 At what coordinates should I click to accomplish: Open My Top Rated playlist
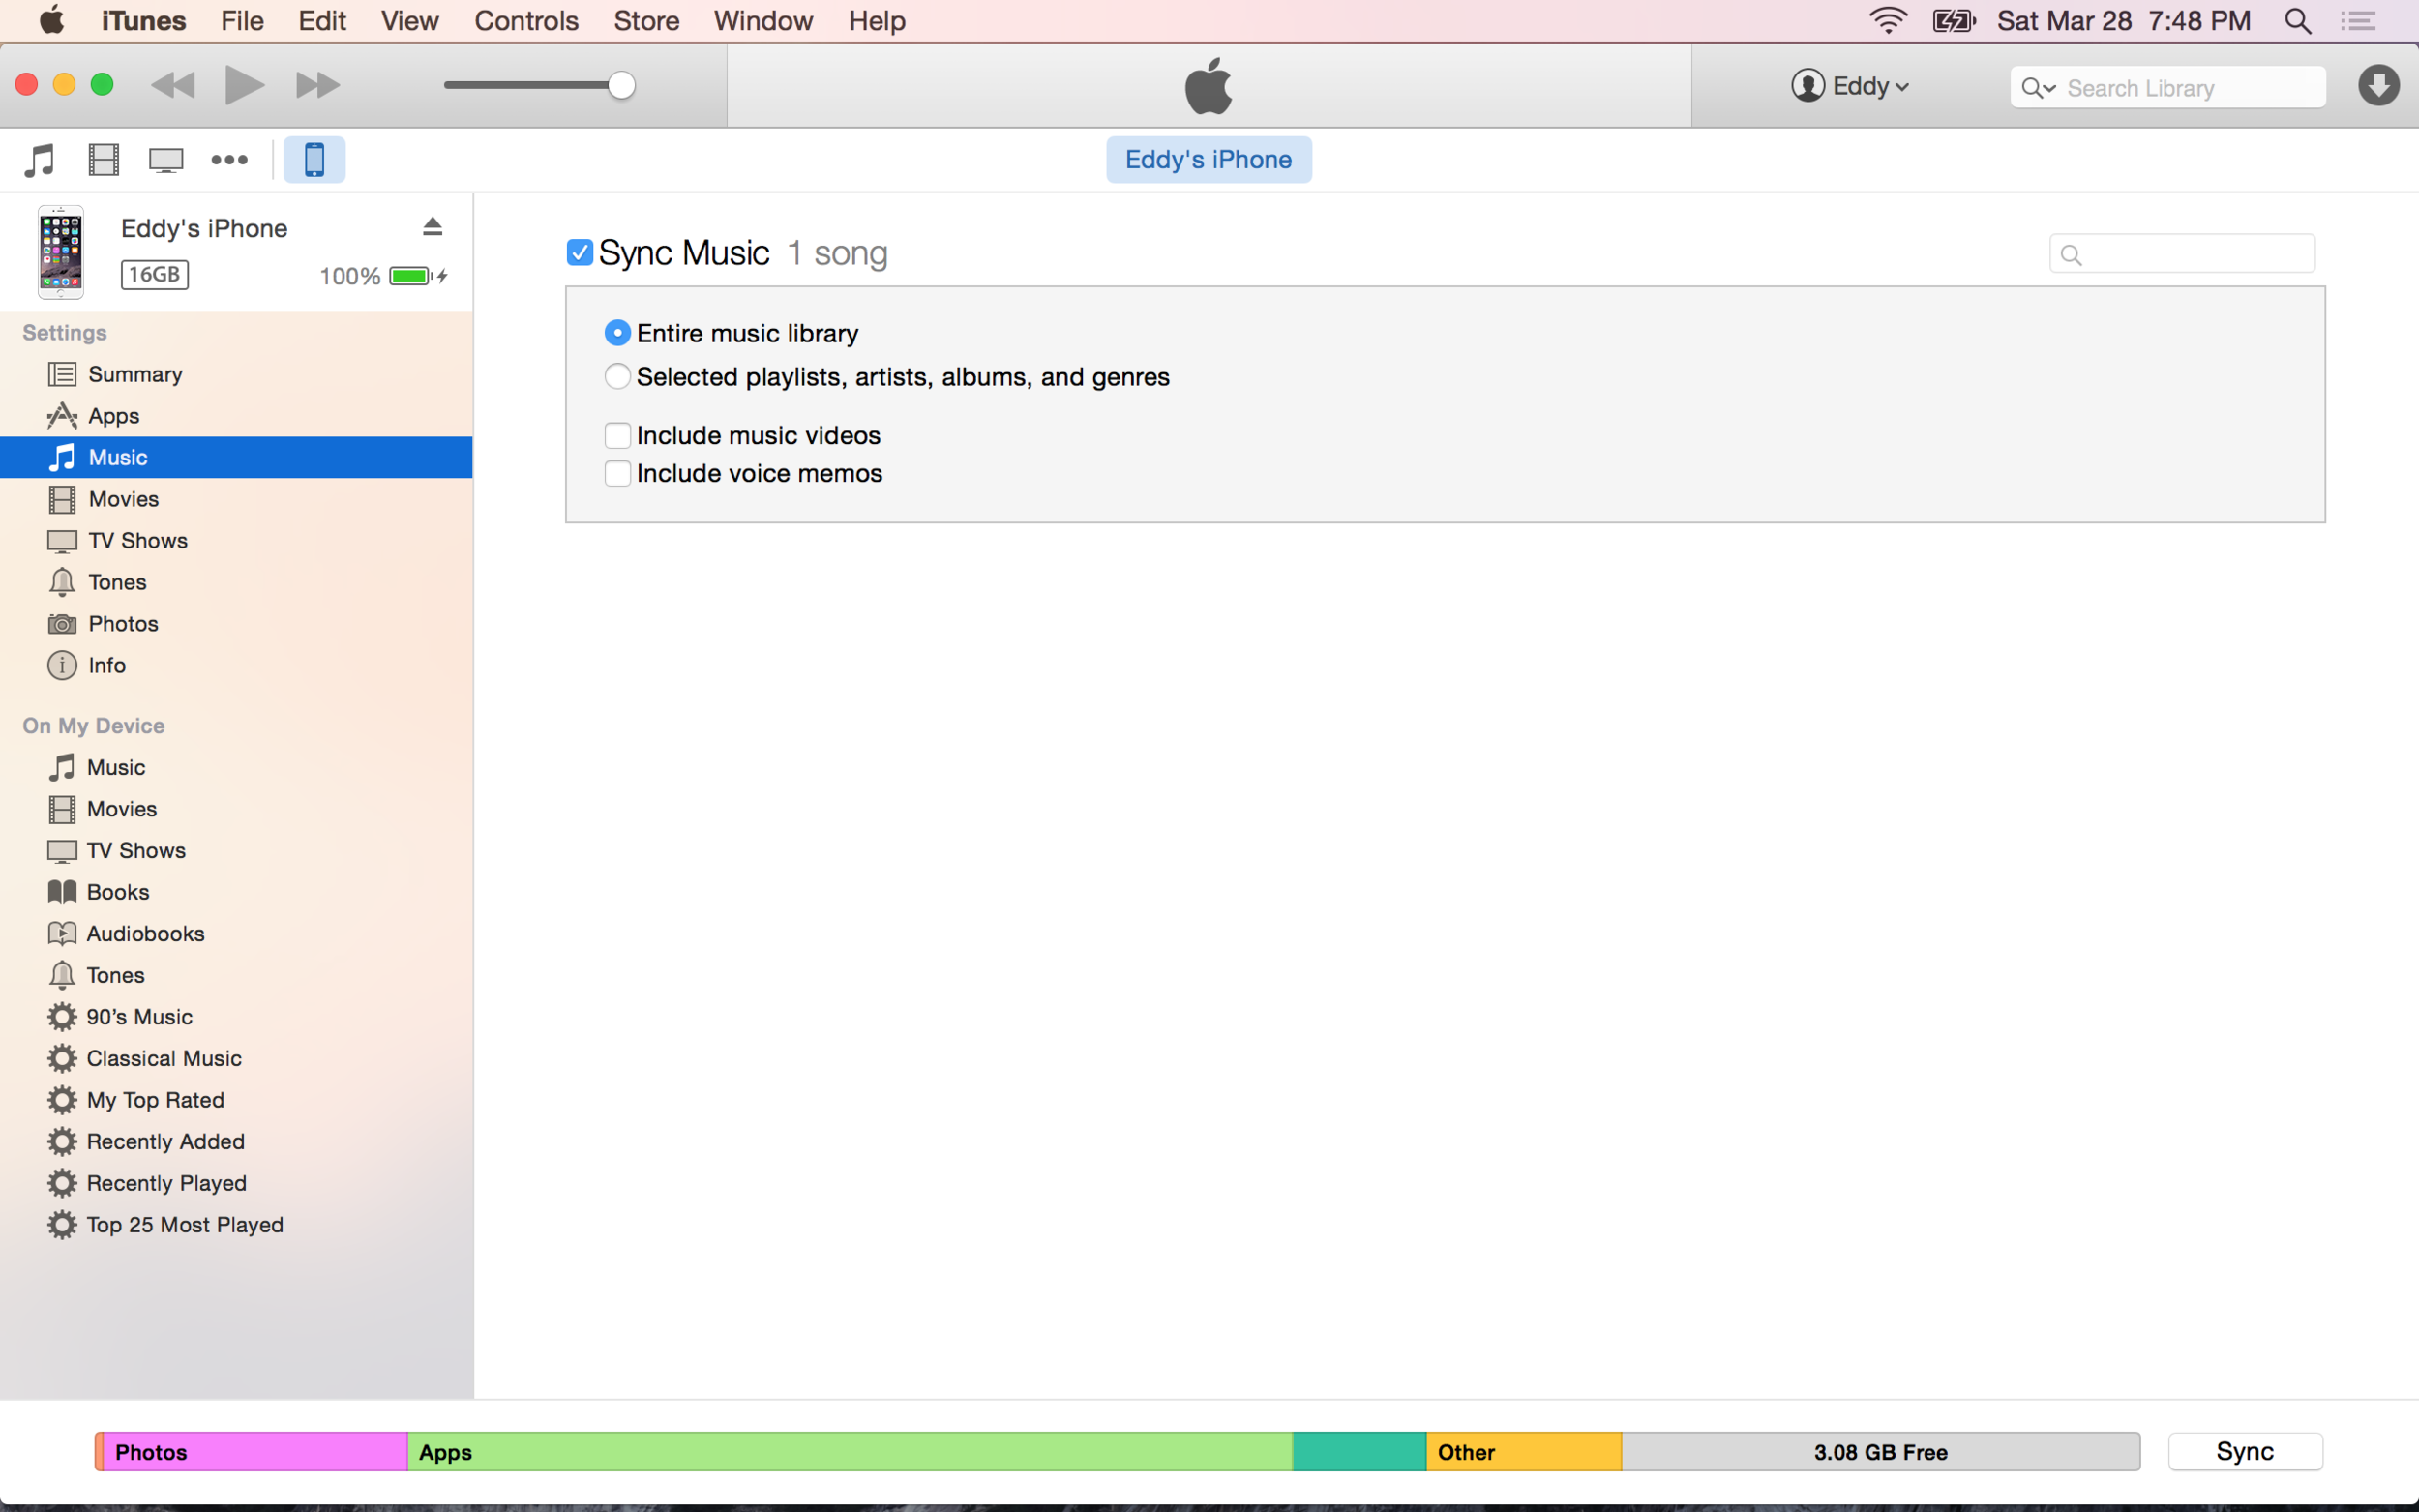coord(236,1100)
